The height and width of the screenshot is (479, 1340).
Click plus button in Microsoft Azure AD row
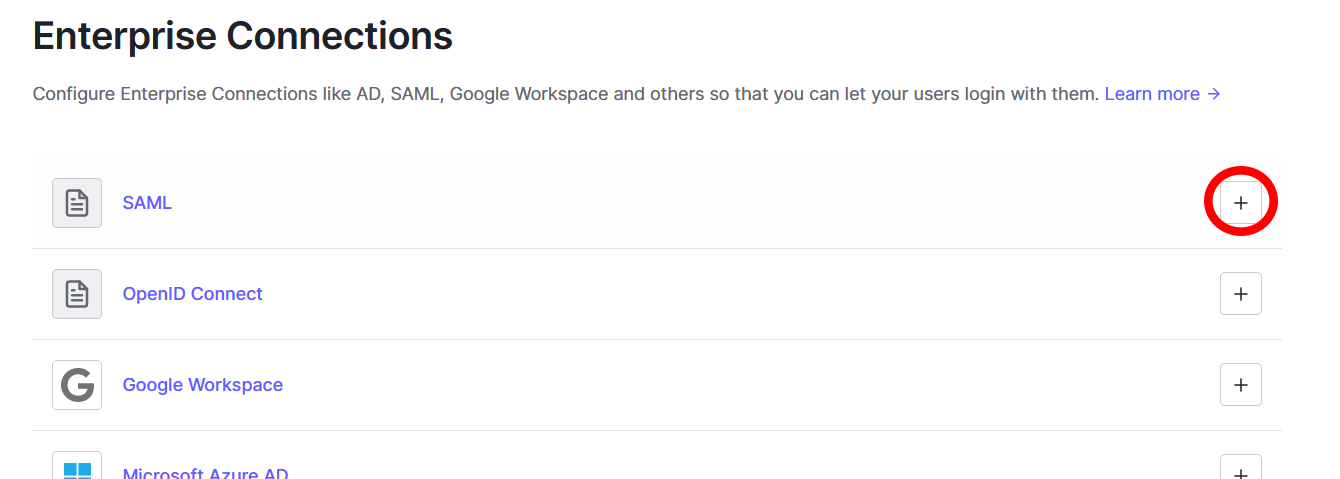click(x=1241, y=468)
